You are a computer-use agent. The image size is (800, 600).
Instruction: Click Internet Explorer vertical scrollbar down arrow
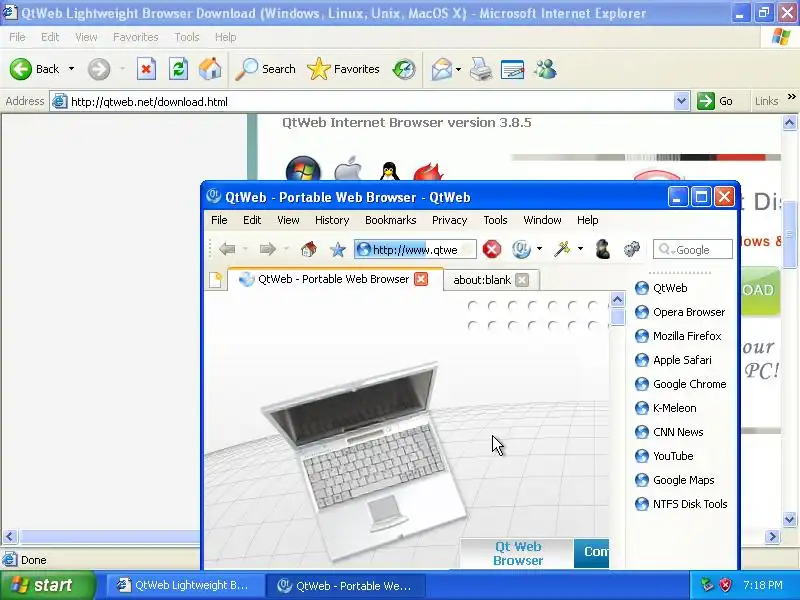[789, 520]
